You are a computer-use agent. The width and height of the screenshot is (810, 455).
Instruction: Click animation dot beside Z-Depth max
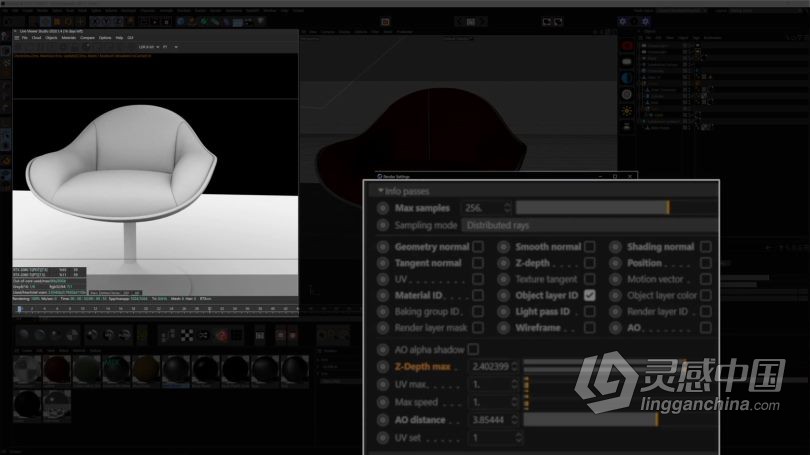point(383,366)
